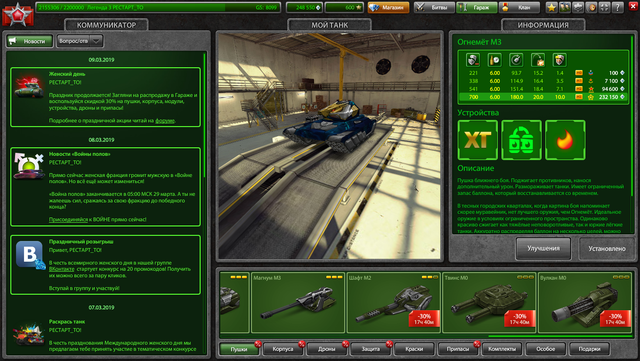Click the burning damage shield icon
Screen dimensions: 640x361
click(x=560, y=60)
